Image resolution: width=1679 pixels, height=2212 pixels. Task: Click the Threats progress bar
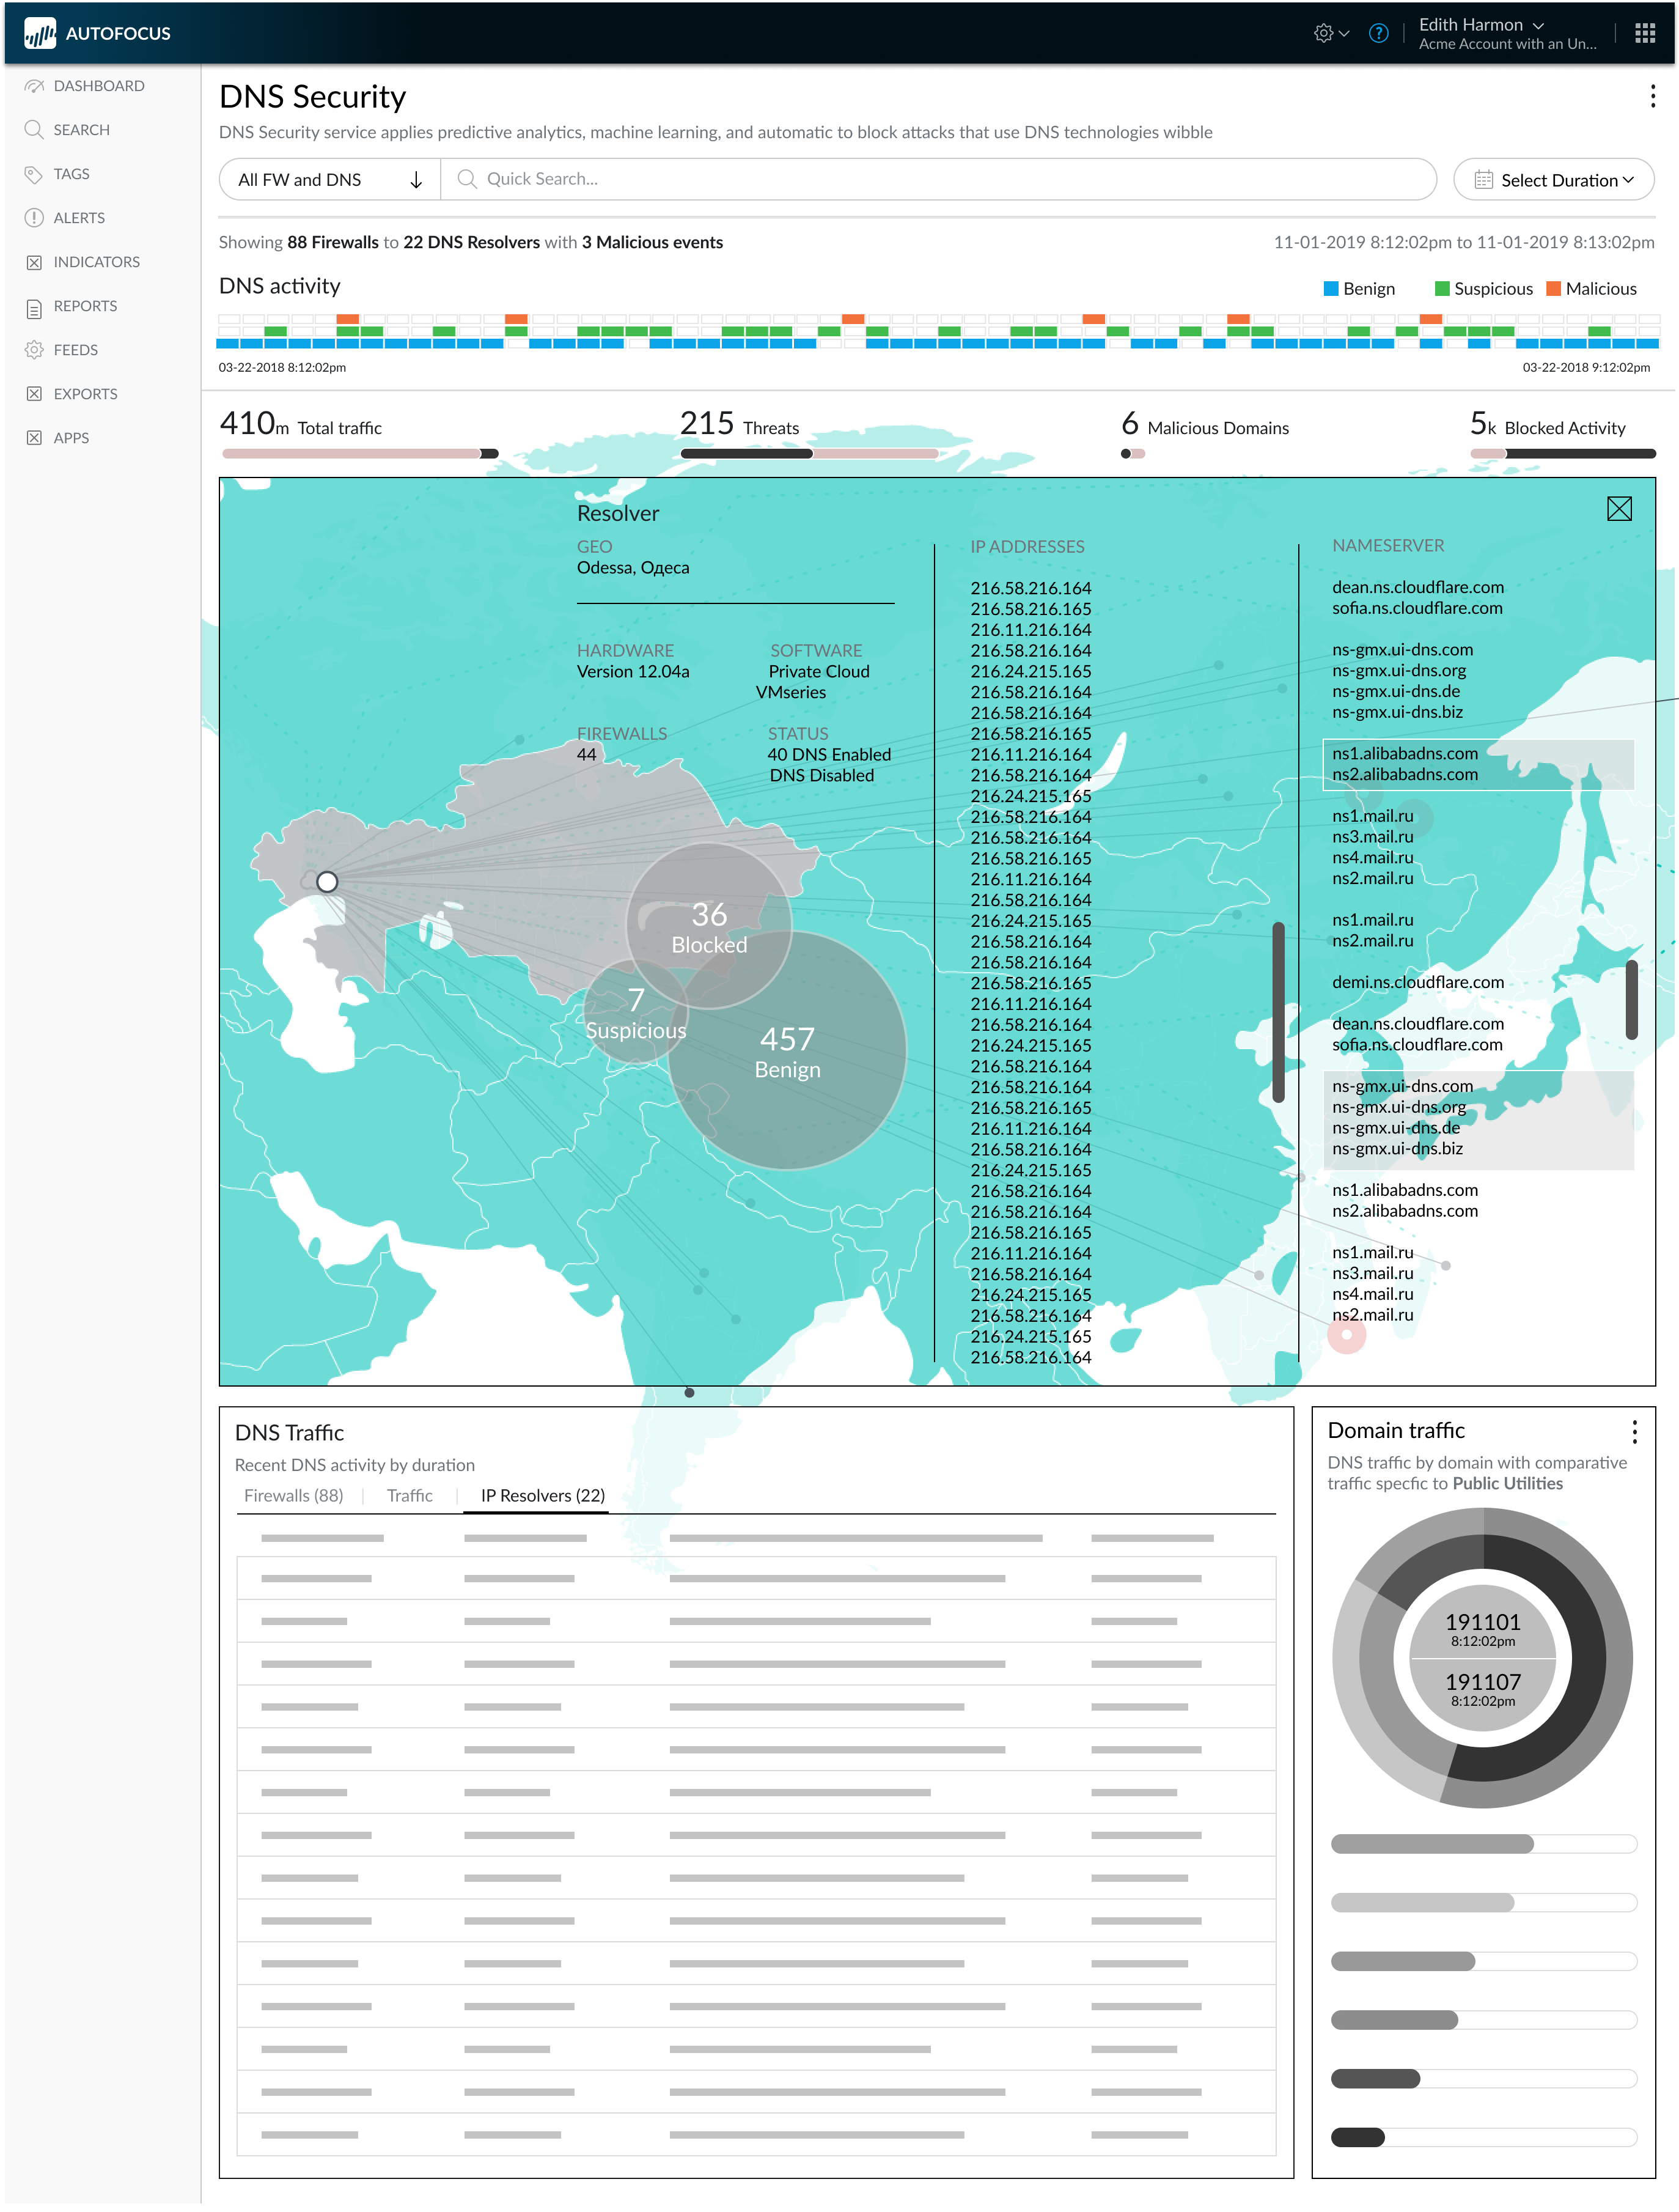(x=809, y=454)
